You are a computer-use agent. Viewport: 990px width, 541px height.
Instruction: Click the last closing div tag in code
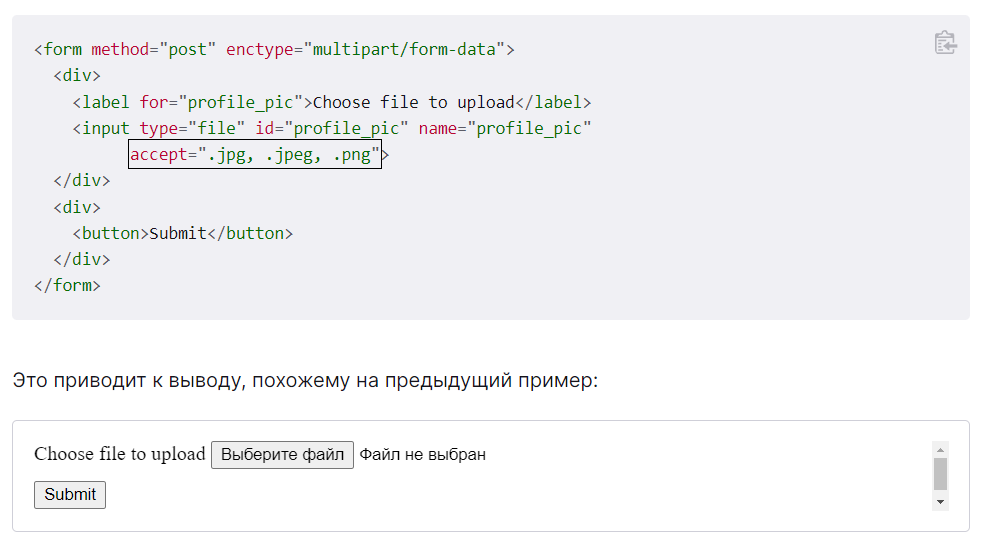coord(81,259)
